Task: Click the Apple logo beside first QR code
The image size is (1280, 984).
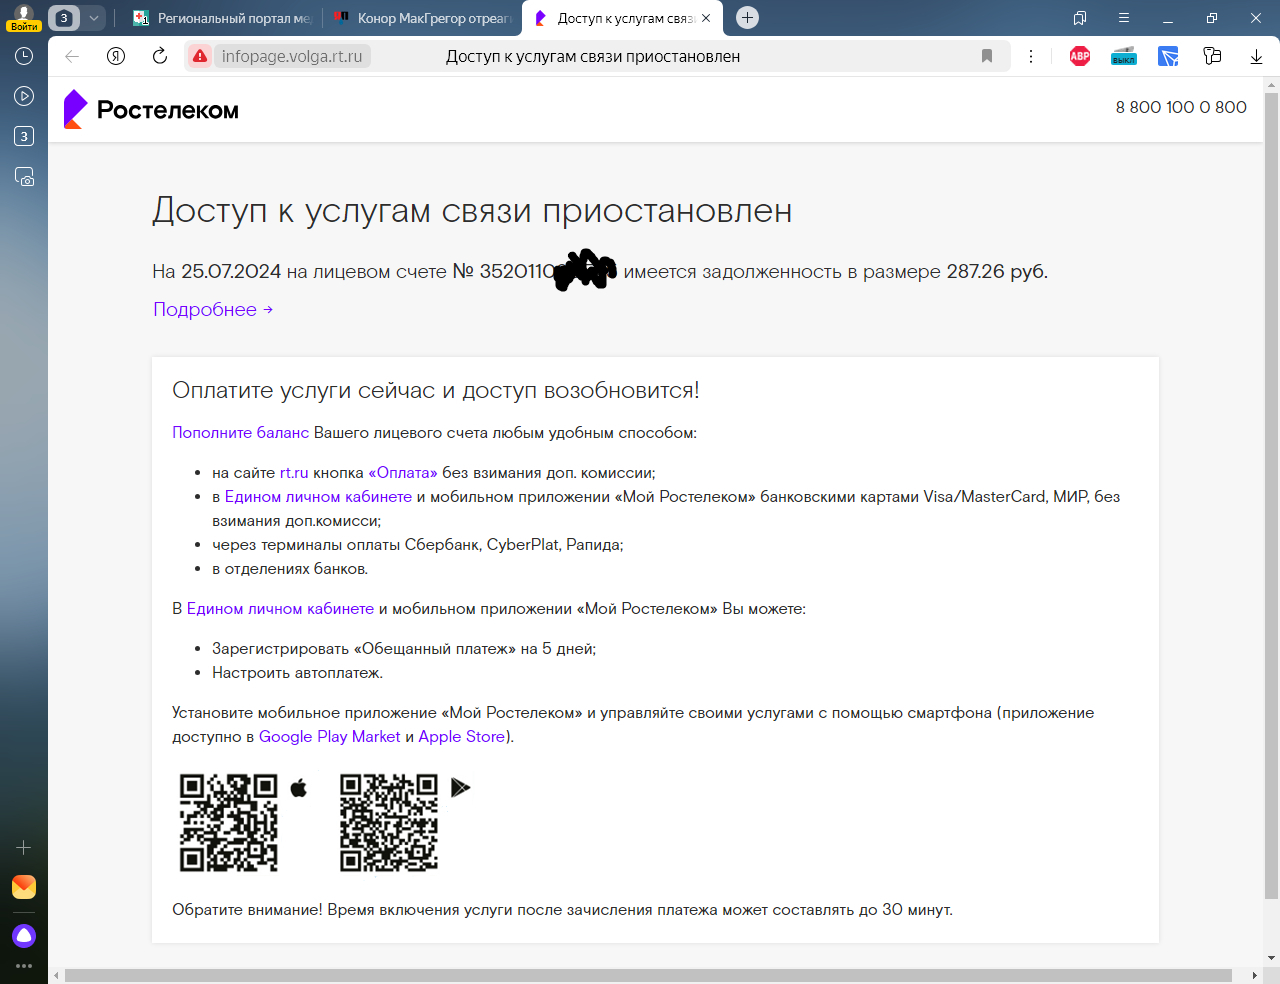Action: [x=299, y=788]
